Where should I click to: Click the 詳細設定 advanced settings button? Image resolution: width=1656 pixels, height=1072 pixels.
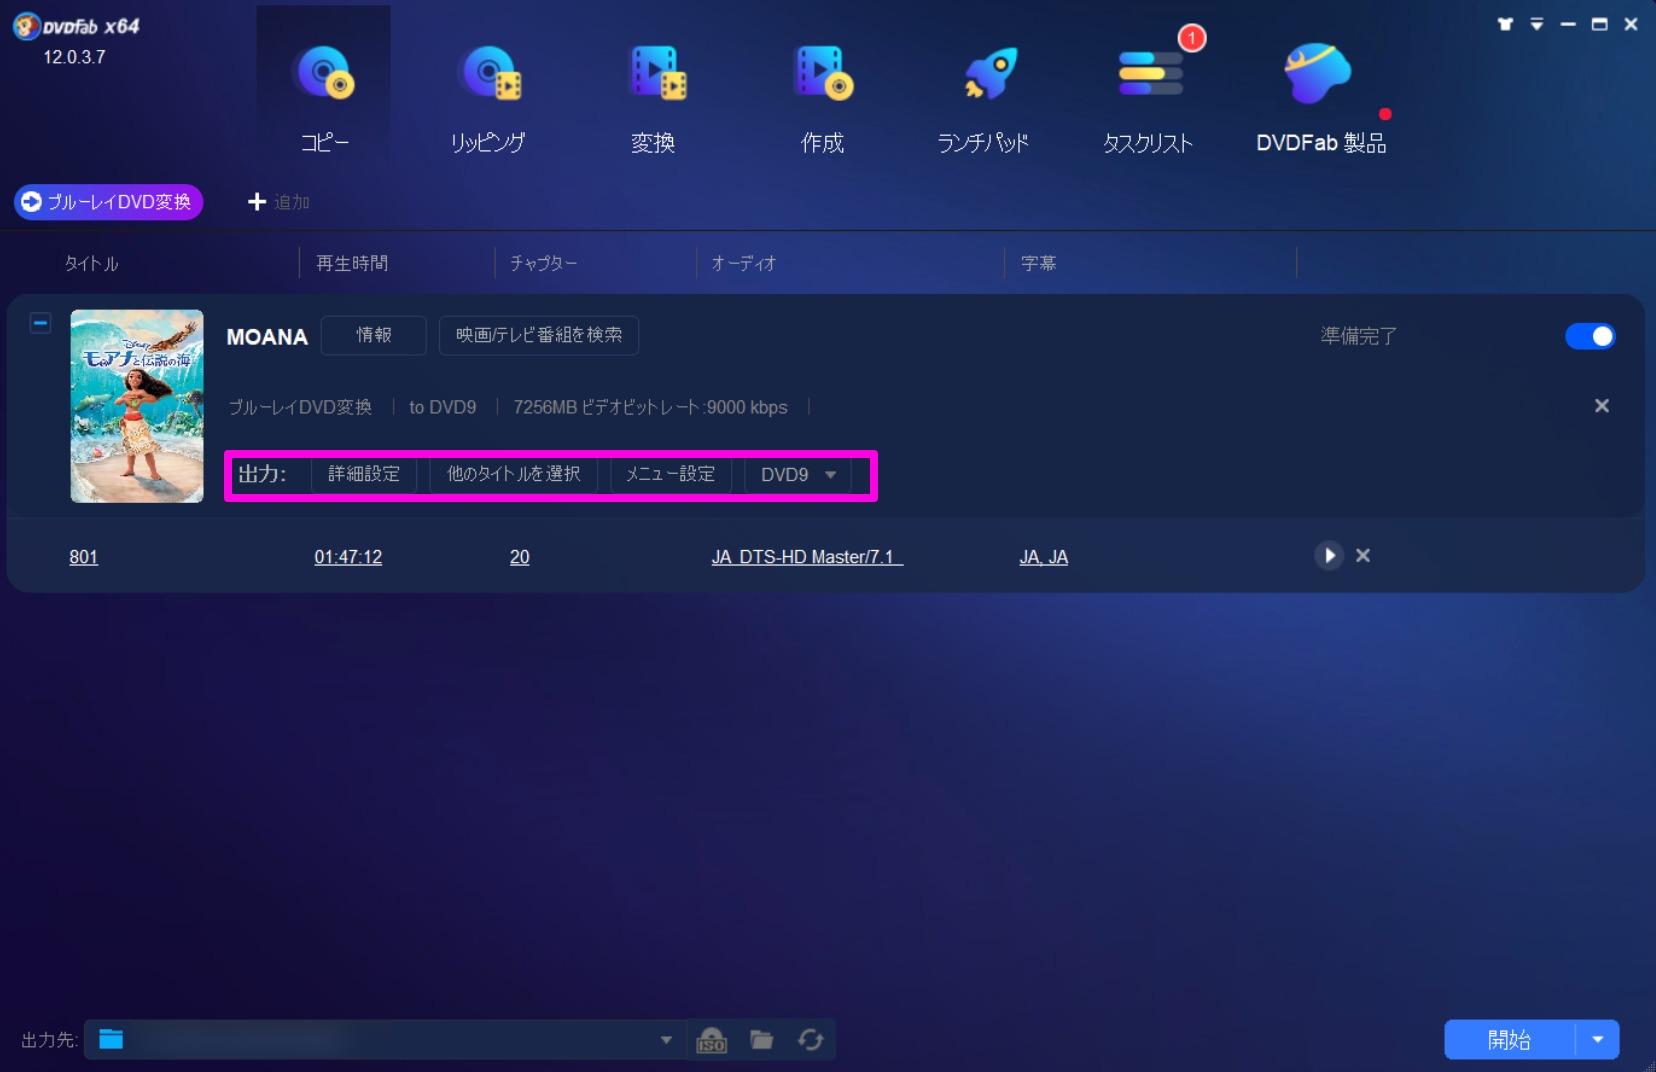(x=364, y=475)
